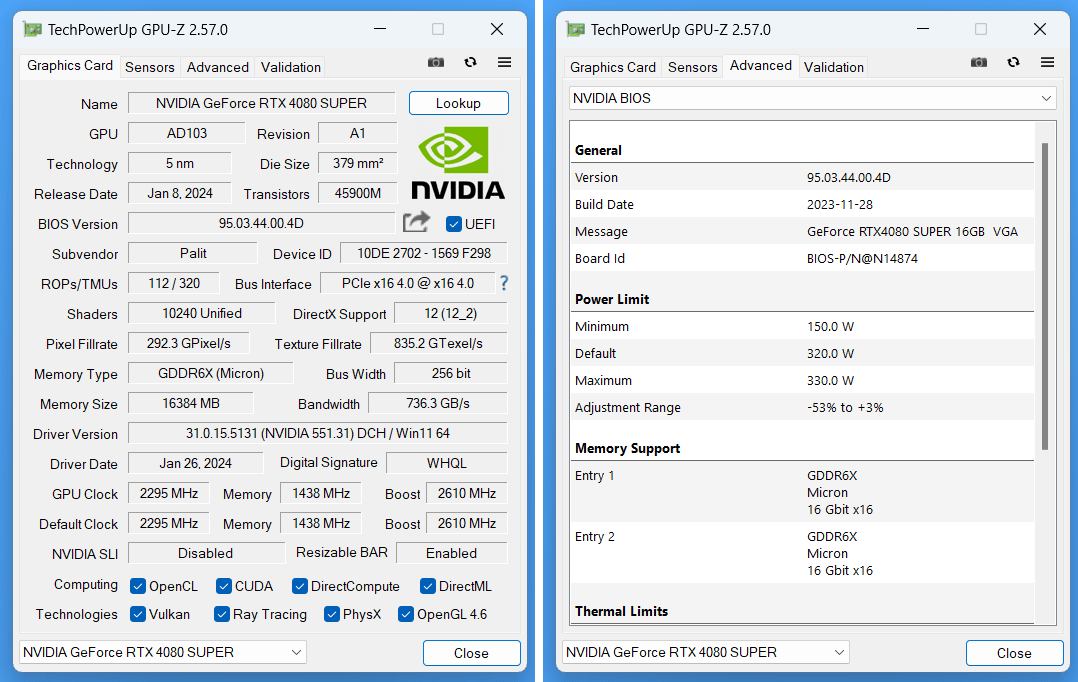1078x682 pixels.
Task: Toggle the DirectML checkbox
Action: click(x=428, y=586)
